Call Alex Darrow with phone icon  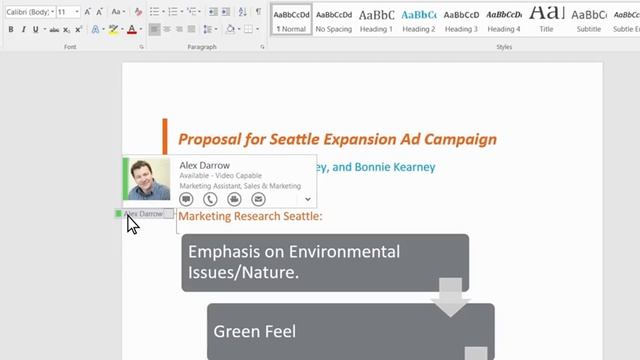pos(210,199)
